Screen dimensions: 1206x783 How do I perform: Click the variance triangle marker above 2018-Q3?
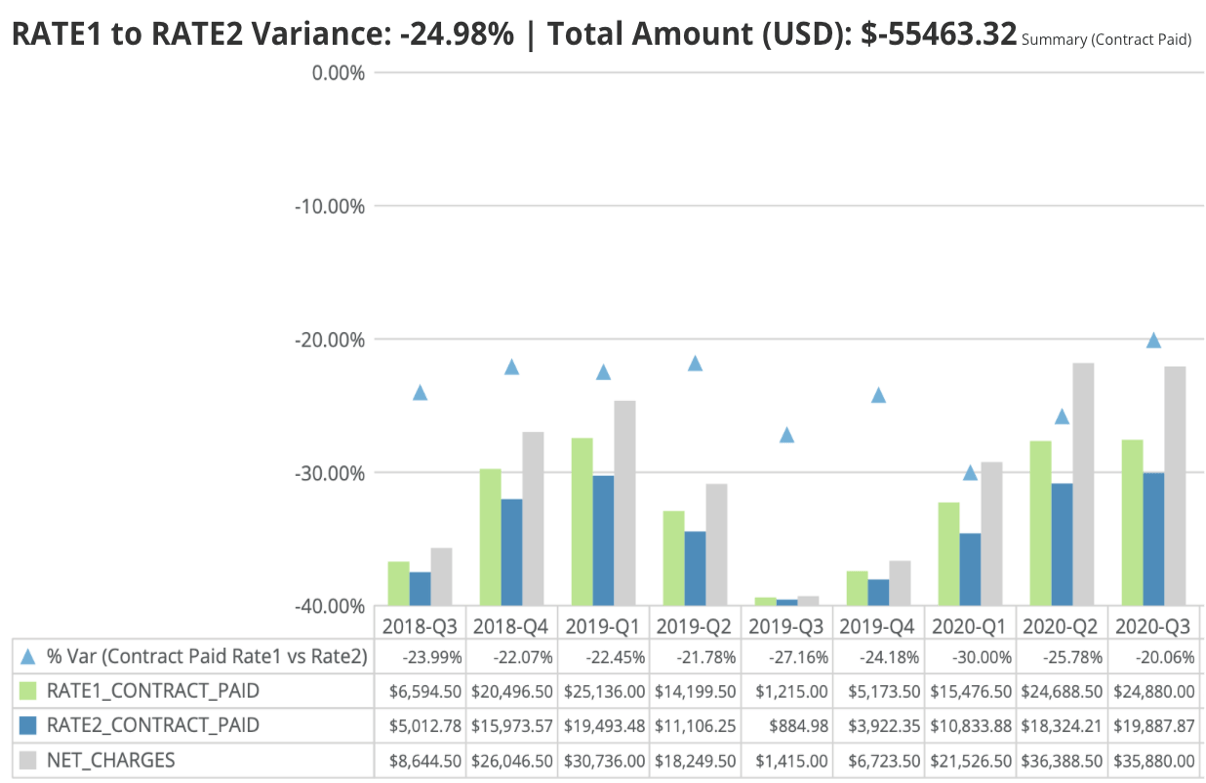[x=419, y=393]
